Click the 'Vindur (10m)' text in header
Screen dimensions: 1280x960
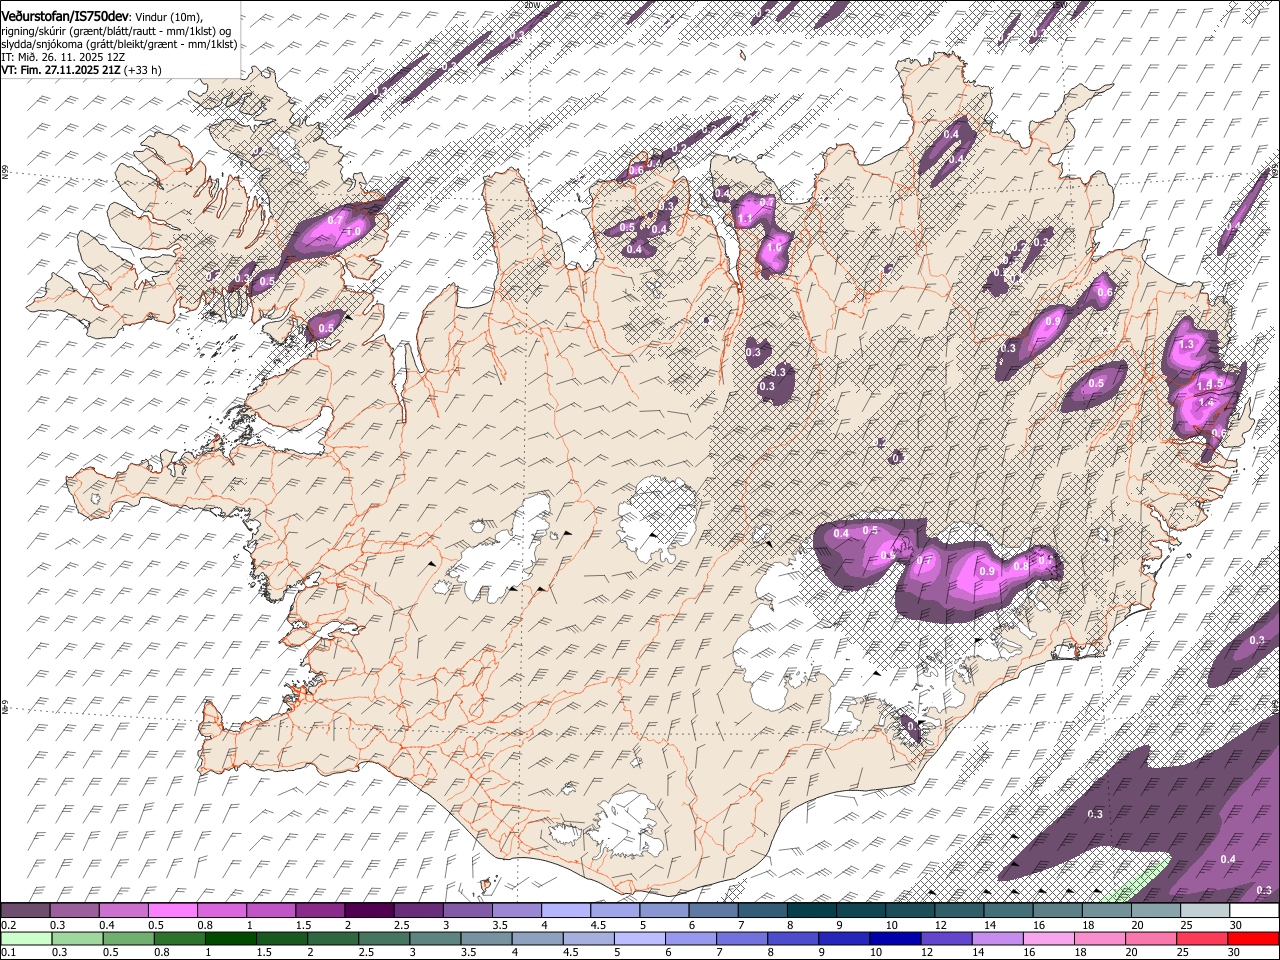pyautogui.click(x=169, y=16)
